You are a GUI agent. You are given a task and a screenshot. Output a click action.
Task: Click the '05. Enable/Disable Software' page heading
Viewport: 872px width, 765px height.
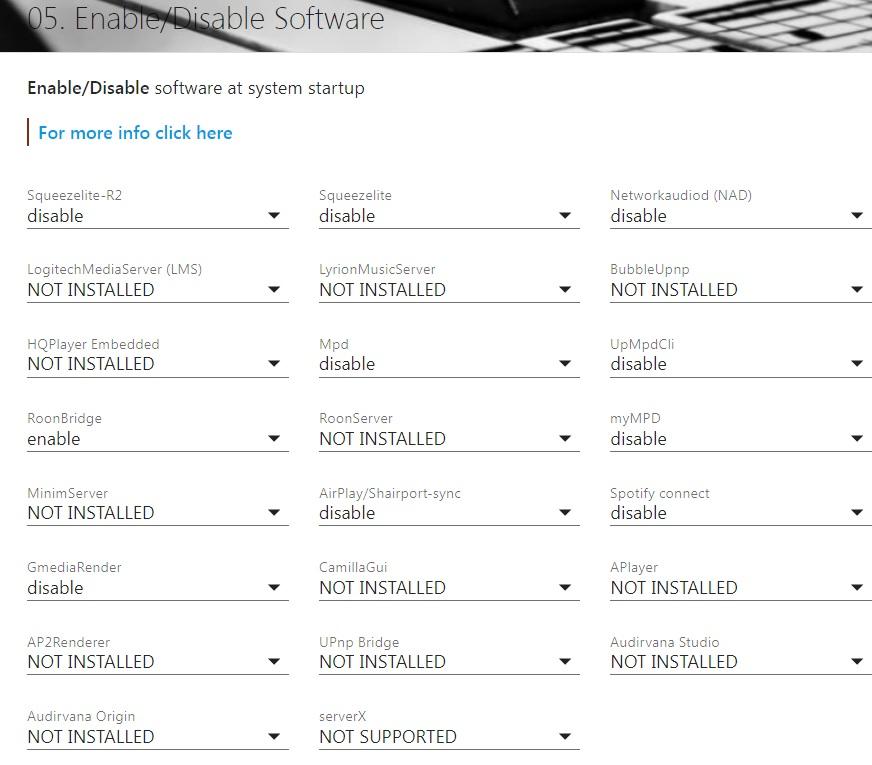tap(206, 18)
